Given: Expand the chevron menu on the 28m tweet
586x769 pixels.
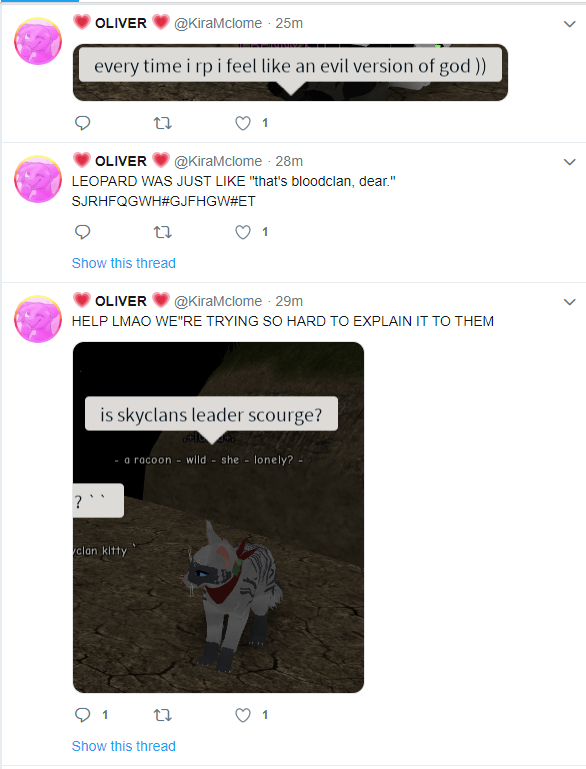Looking at the screenshot, I should point(569,162).
